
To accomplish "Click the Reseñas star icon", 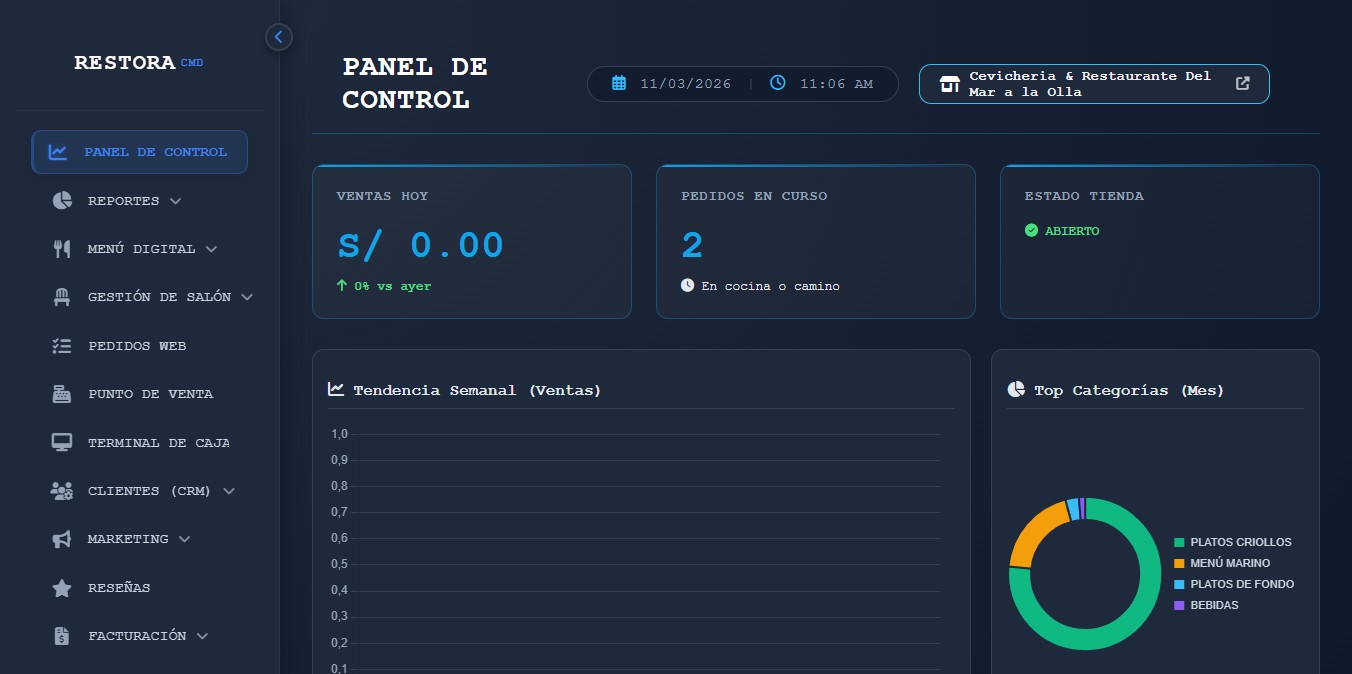I will tap(61, 587).
